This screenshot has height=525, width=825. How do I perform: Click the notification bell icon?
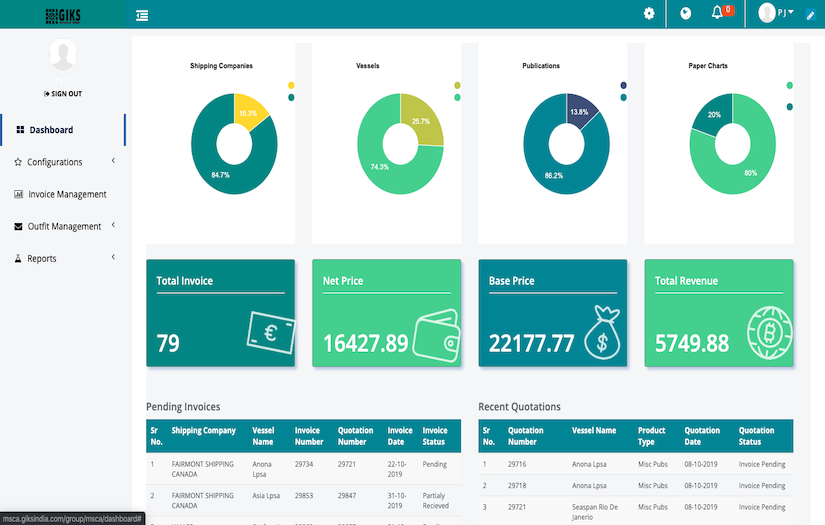click(716, 13)
